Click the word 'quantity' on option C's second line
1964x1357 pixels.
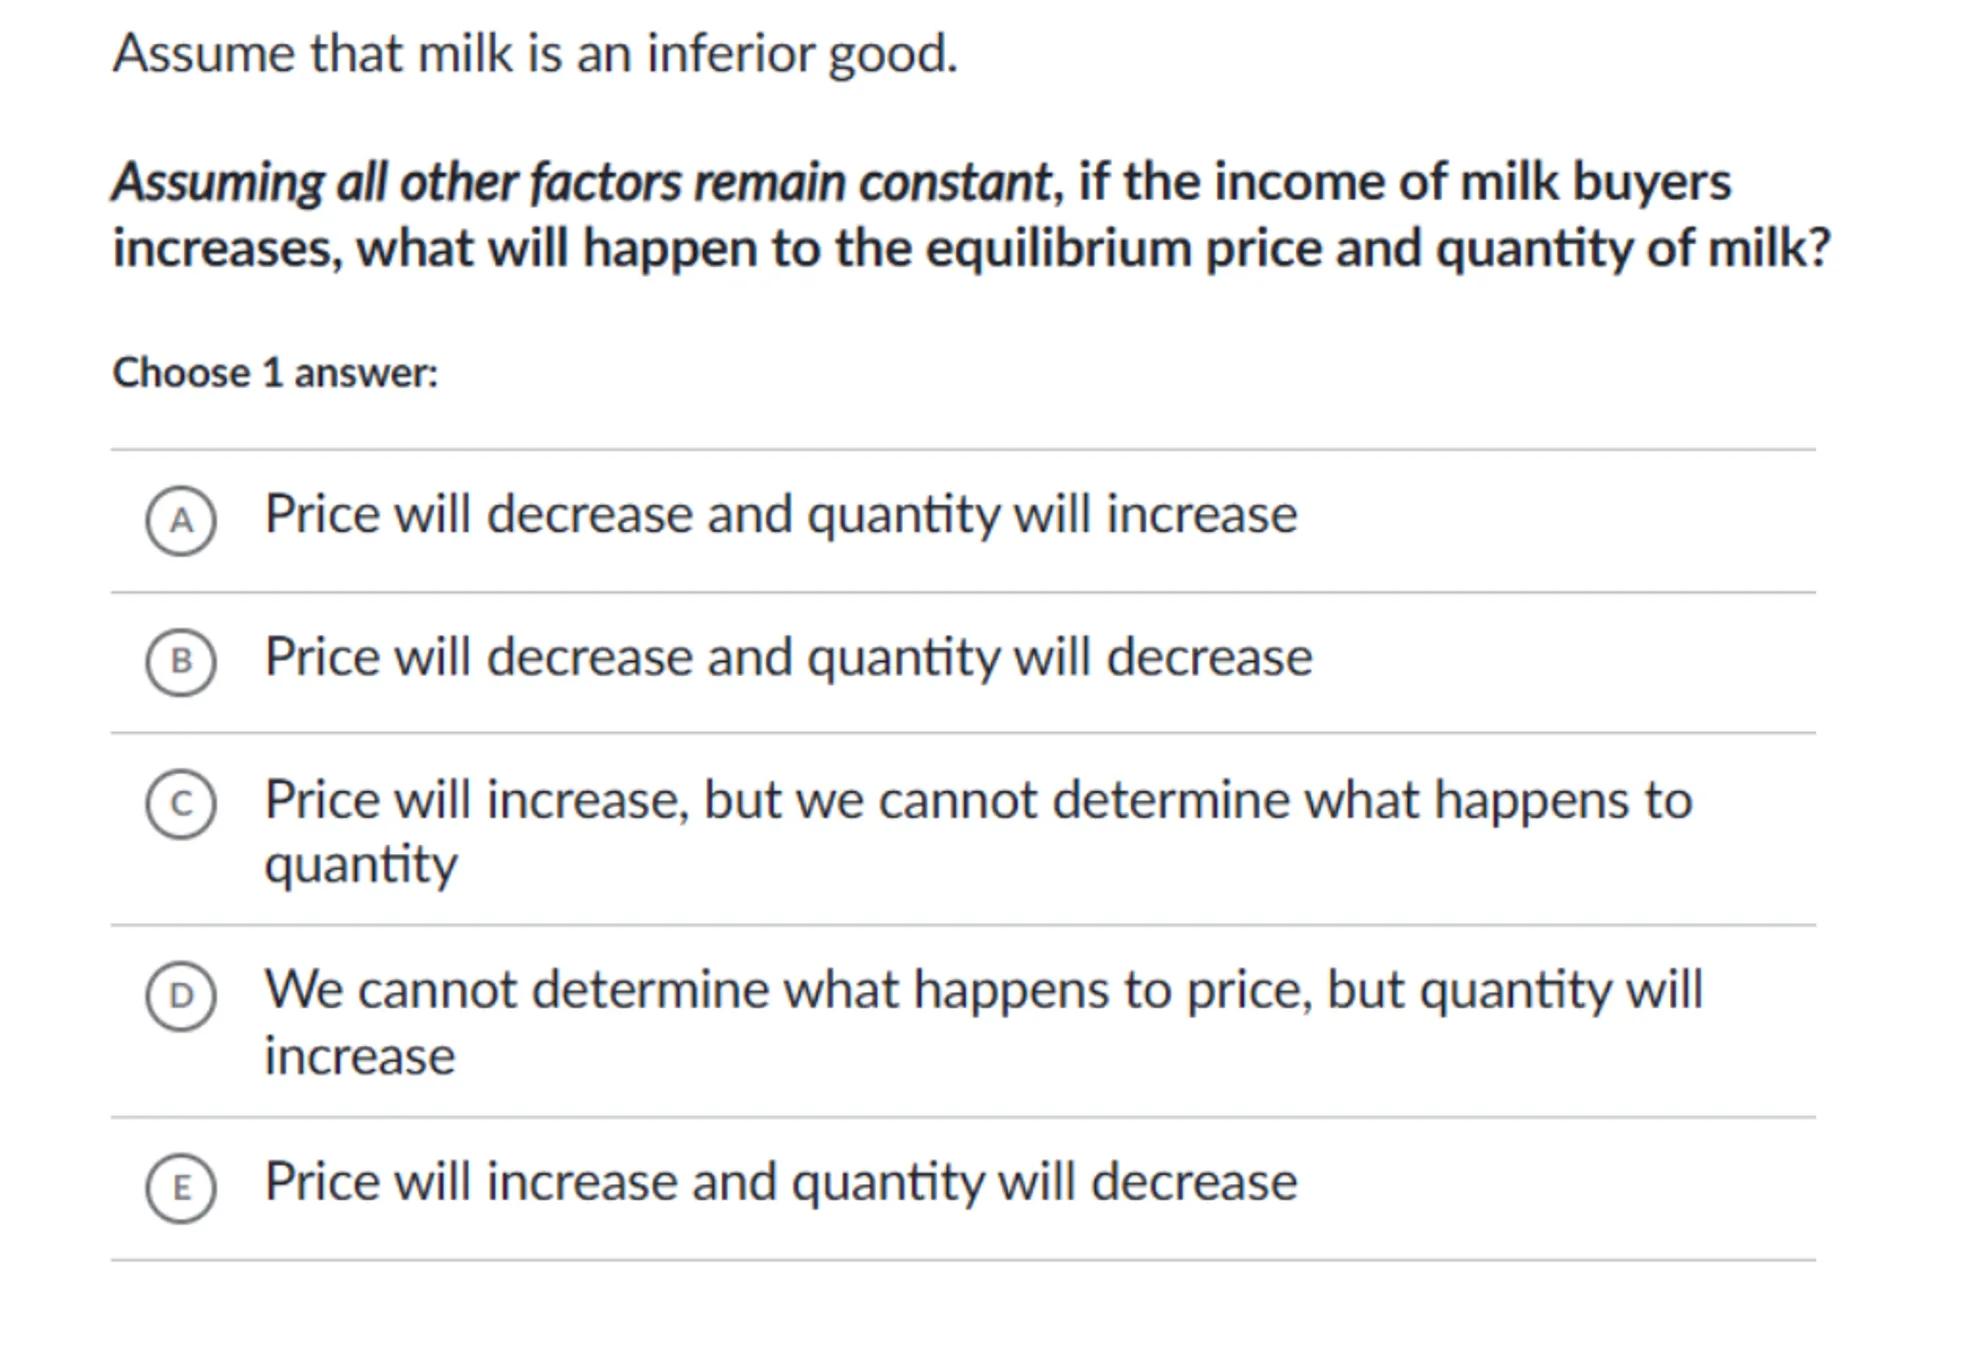[361, 864]
